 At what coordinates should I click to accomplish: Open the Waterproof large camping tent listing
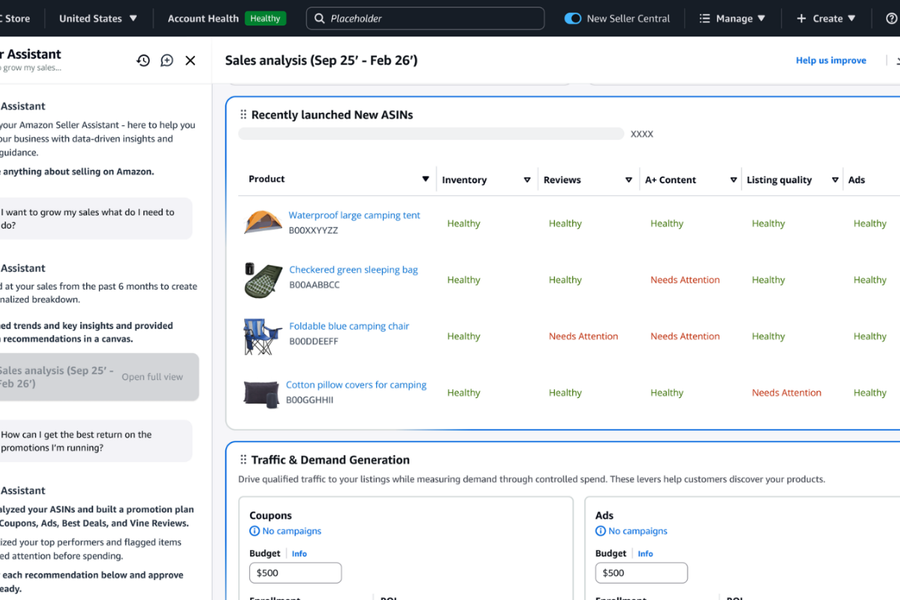click(354, 215)
